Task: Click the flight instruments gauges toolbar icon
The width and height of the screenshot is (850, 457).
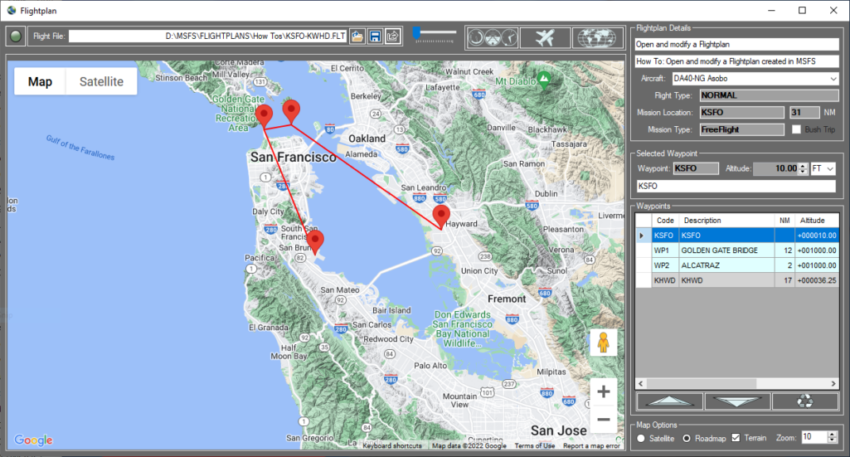Action: pos(492,37)
